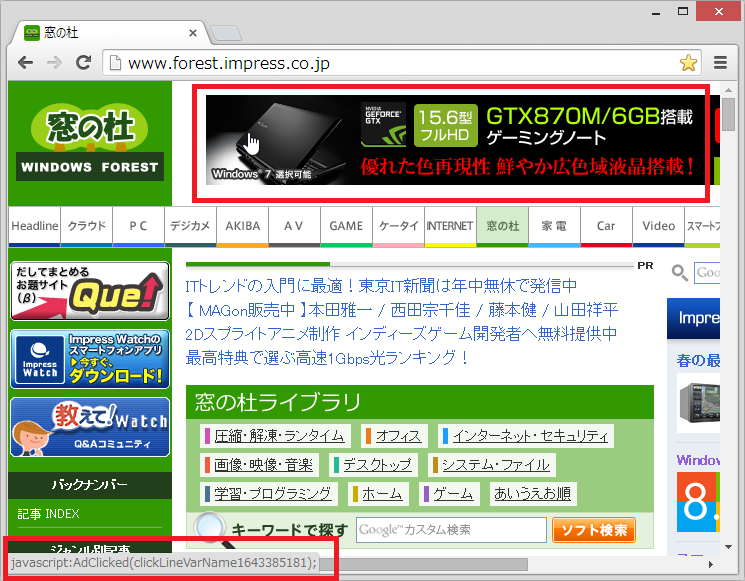
Task: Open the クラウド navigation tab
Action: (86, 226)
